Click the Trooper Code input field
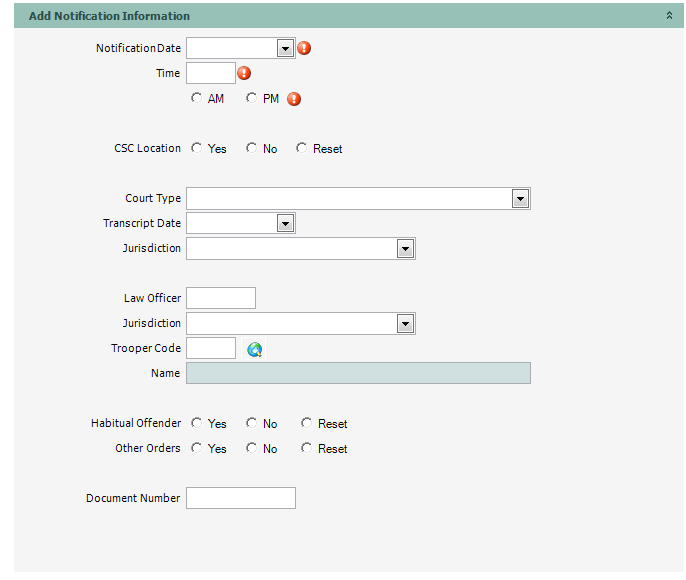The image size is (686, 580). tap(210, 348)
